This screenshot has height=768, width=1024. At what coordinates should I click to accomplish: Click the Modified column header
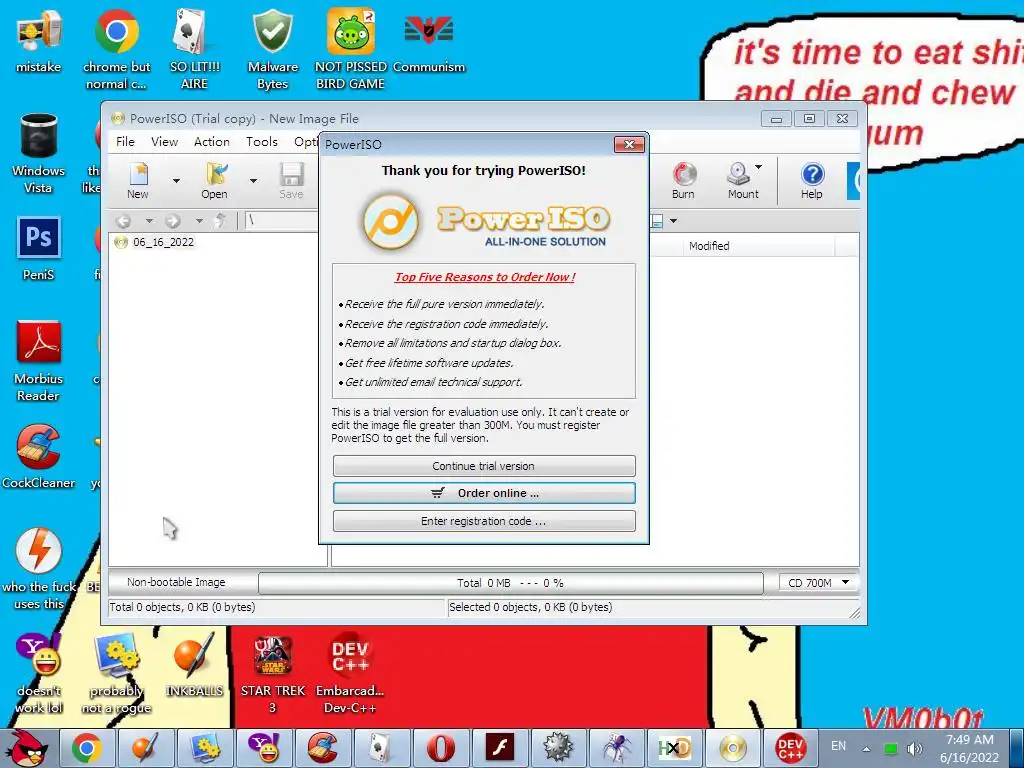point(758,246)
